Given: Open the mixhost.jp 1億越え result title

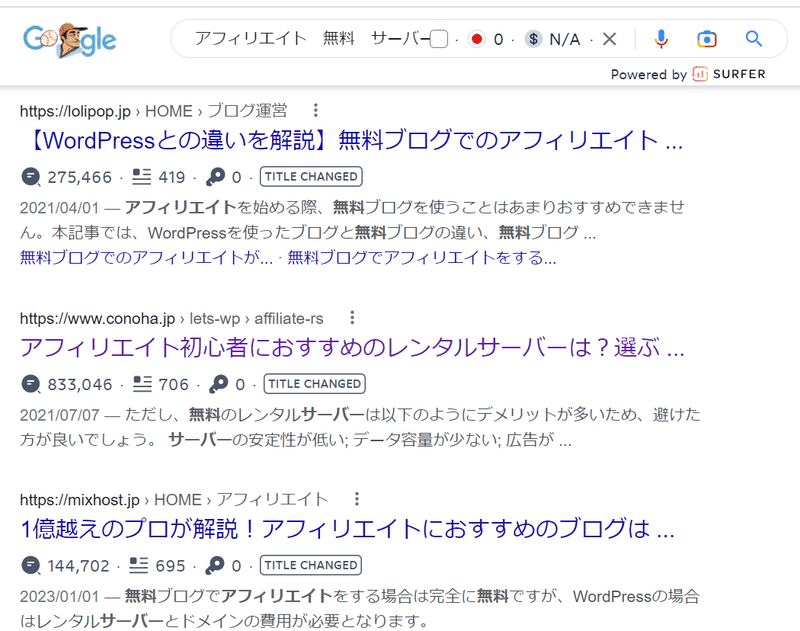Looking at the screenshot, I should 347,529.
